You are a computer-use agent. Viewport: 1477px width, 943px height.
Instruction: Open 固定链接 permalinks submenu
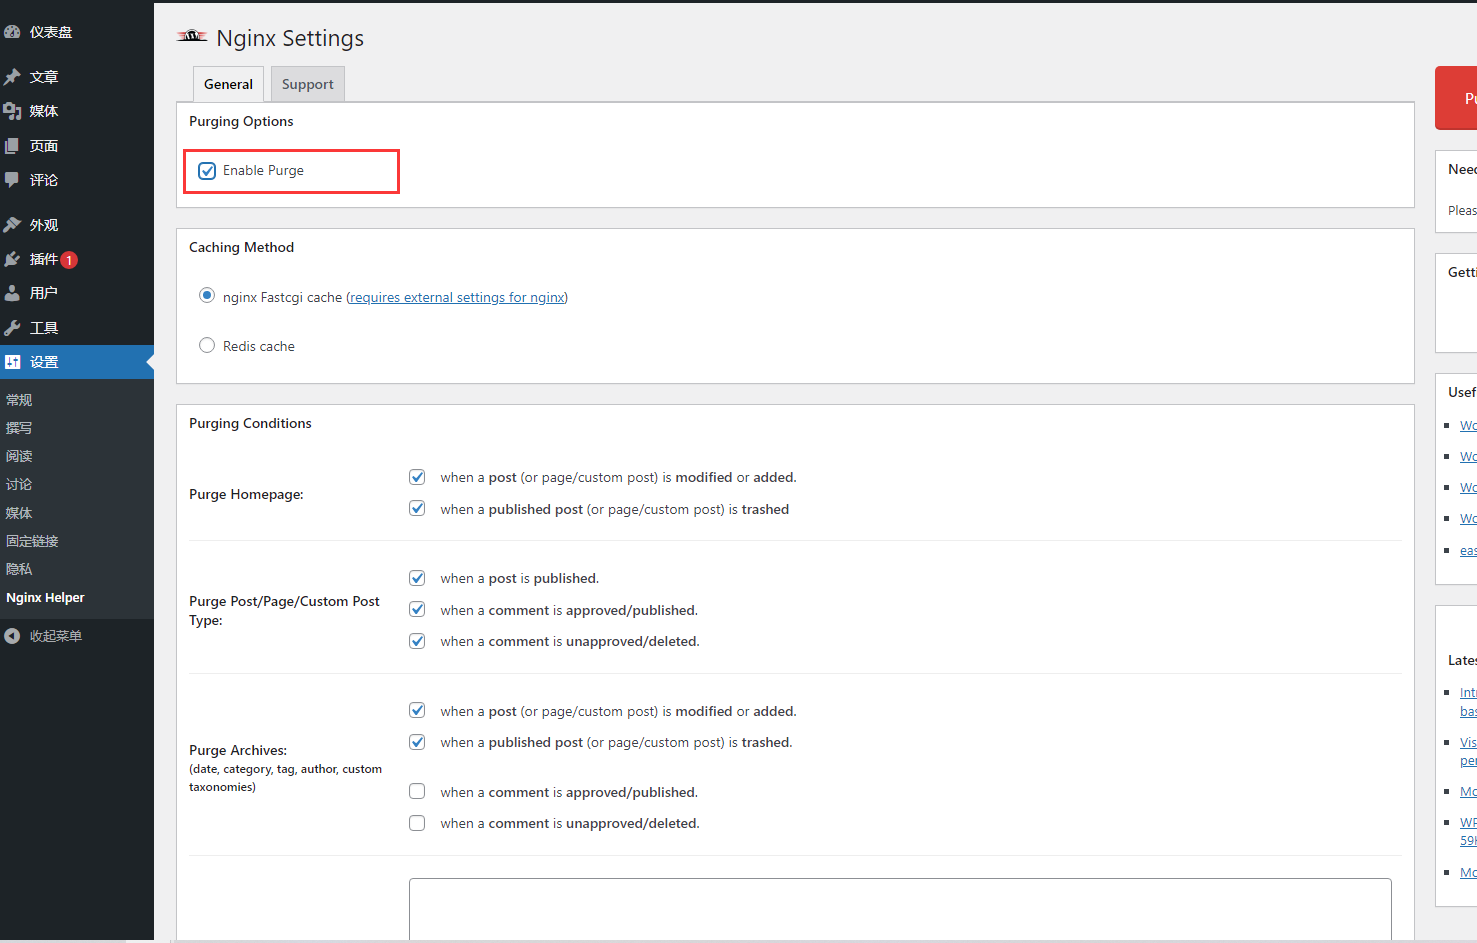coord(32,541)
